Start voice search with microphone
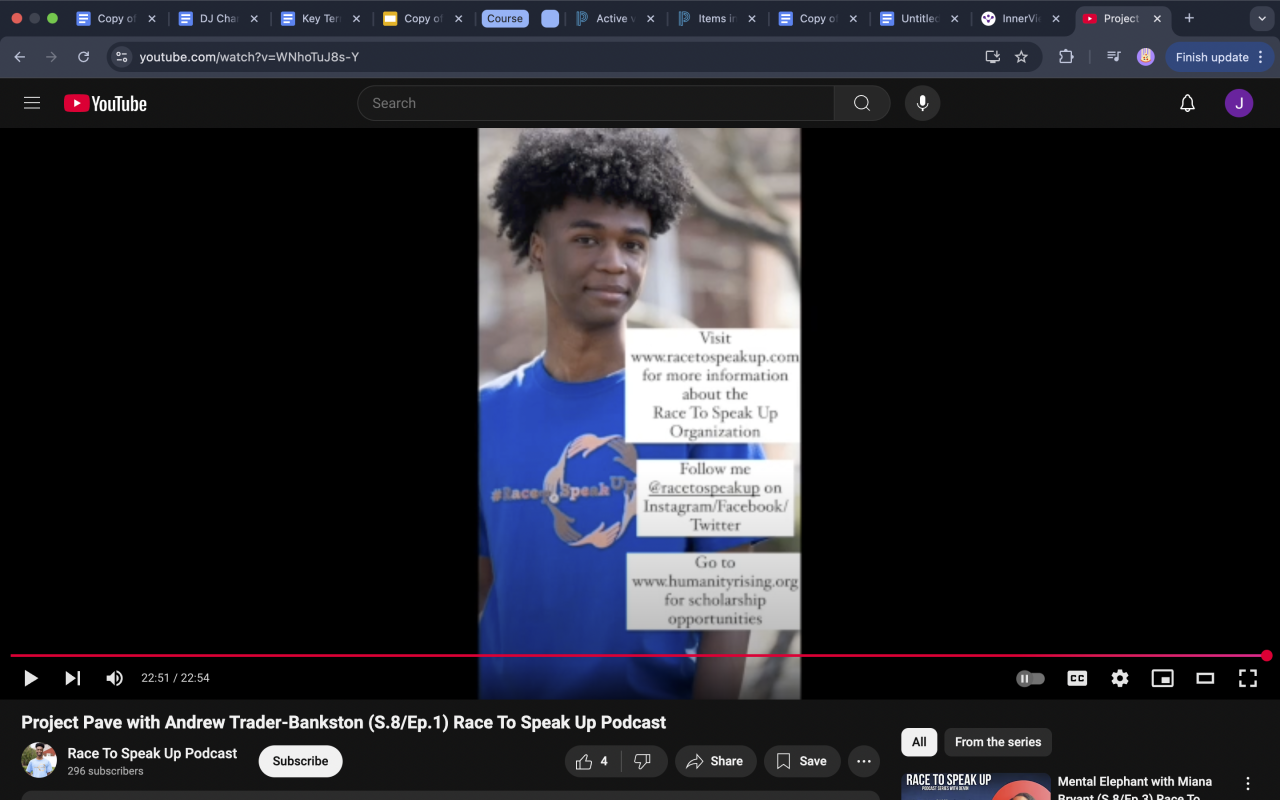 (x=922, y=103)
